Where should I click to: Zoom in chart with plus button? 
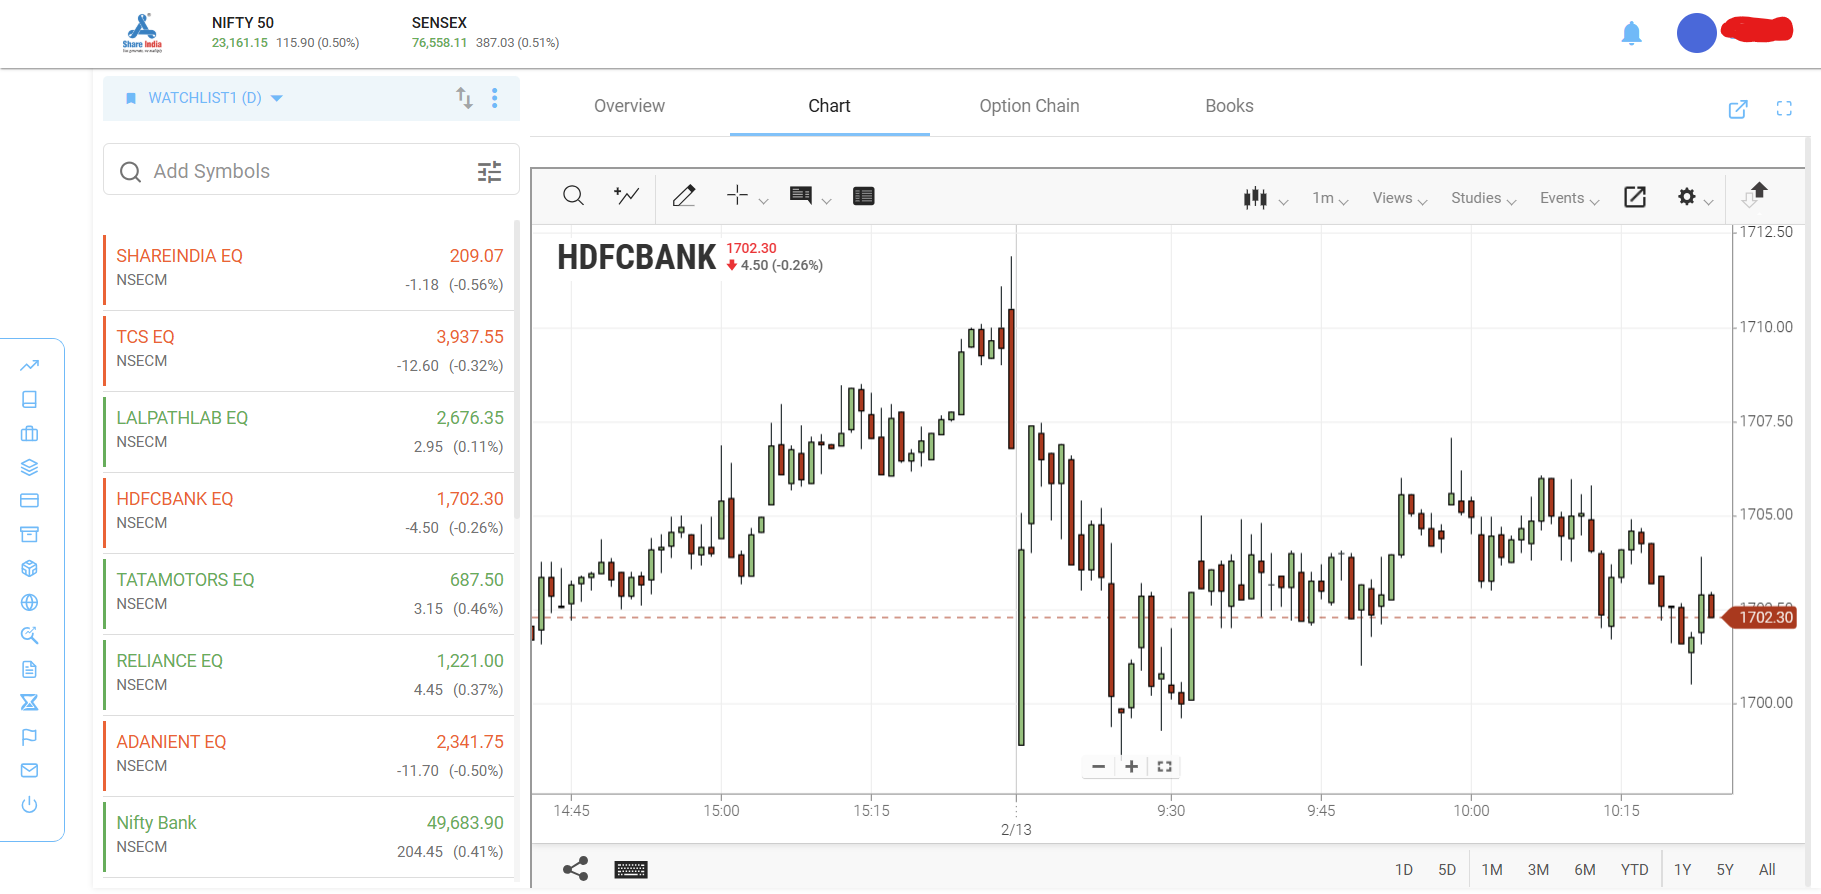1131,766
